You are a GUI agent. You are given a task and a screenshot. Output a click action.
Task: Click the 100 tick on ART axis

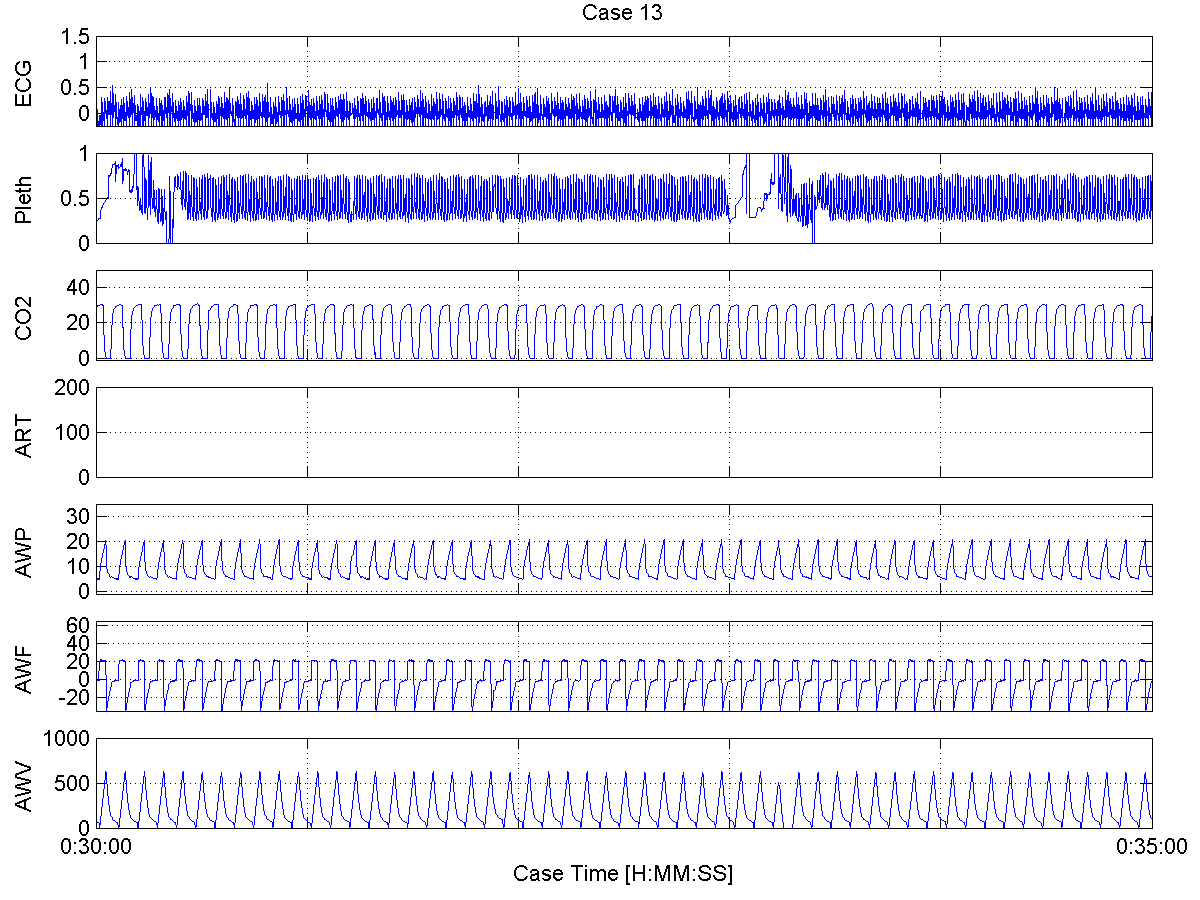pos(74,432)
